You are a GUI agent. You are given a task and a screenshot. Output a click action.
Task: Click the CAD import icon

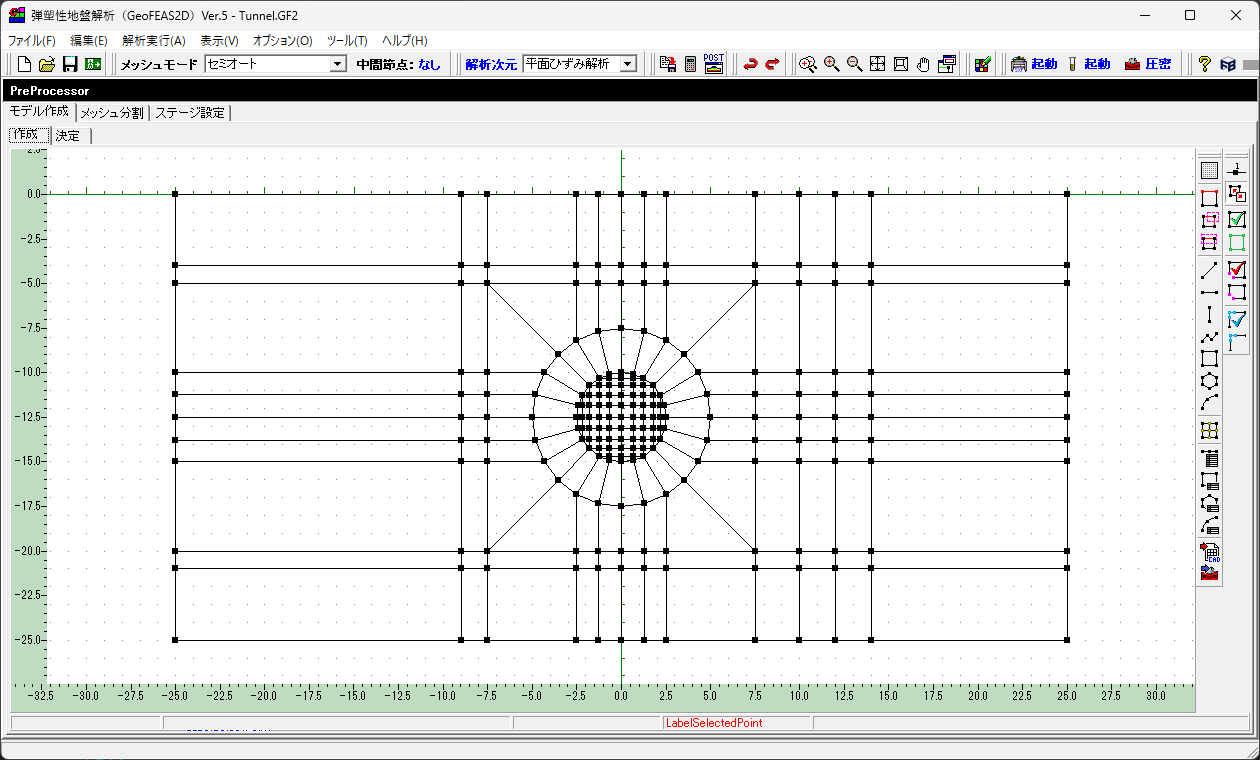(x=1209, y=552)
